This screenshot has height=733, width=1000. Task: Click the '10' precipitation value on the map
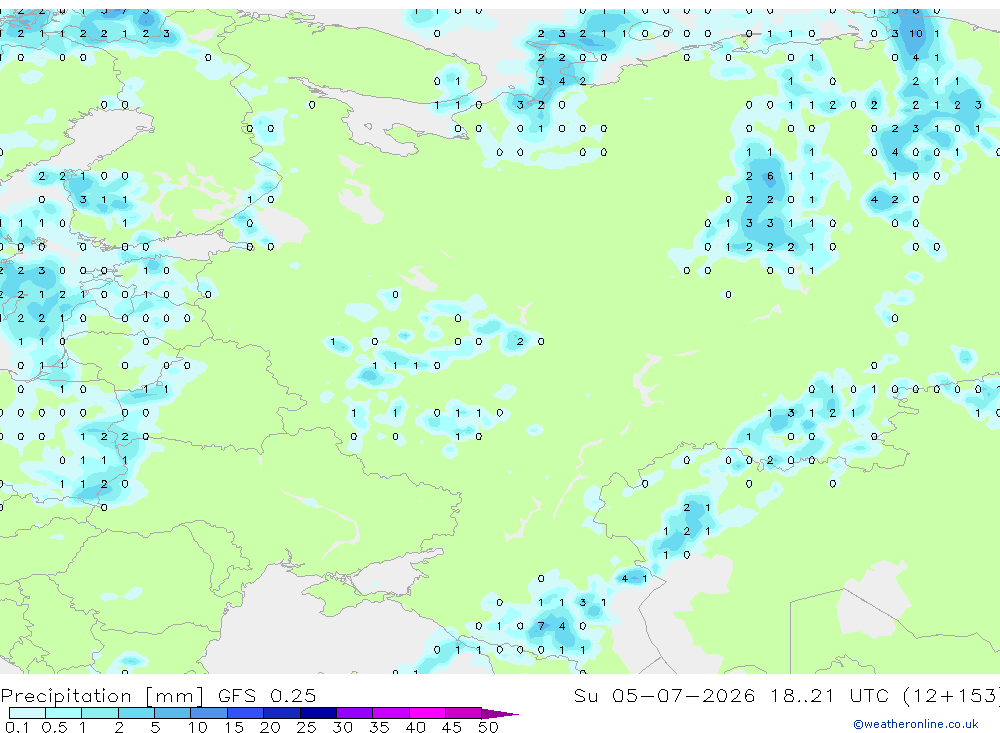point(916,33)
